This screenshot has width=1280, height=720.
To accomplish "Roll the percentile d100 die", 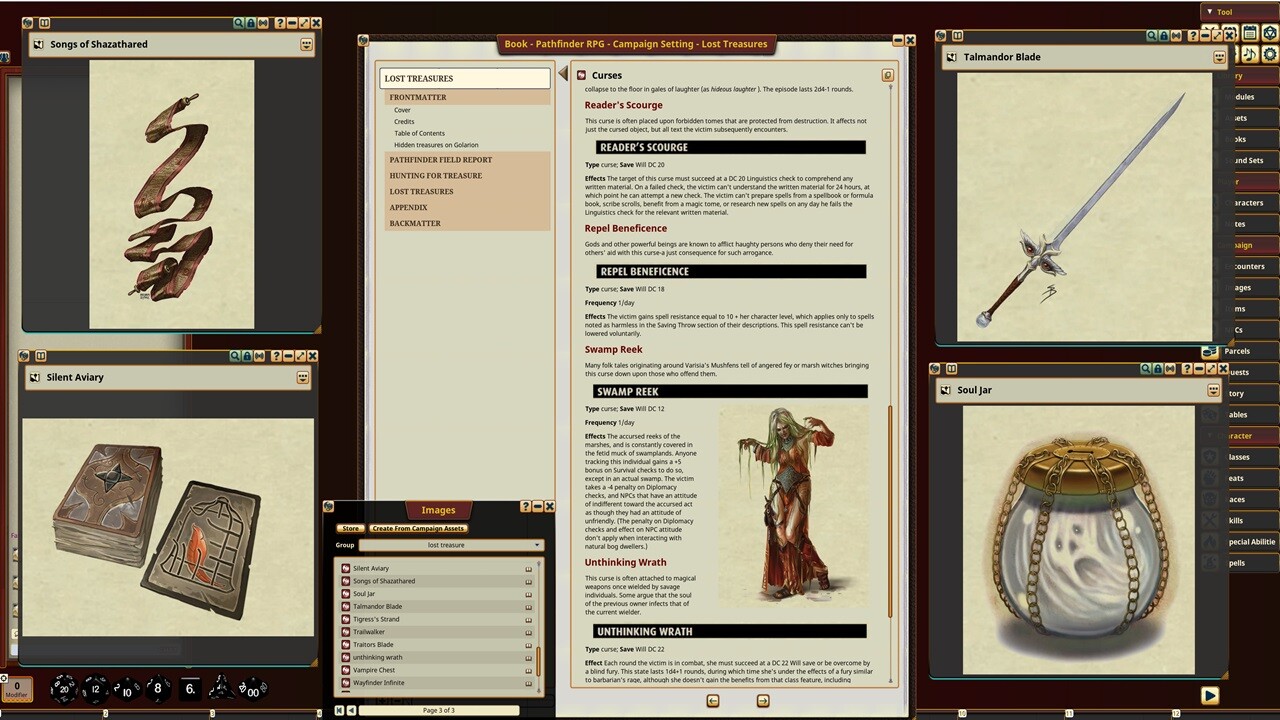I will click(x=253, y=690).
